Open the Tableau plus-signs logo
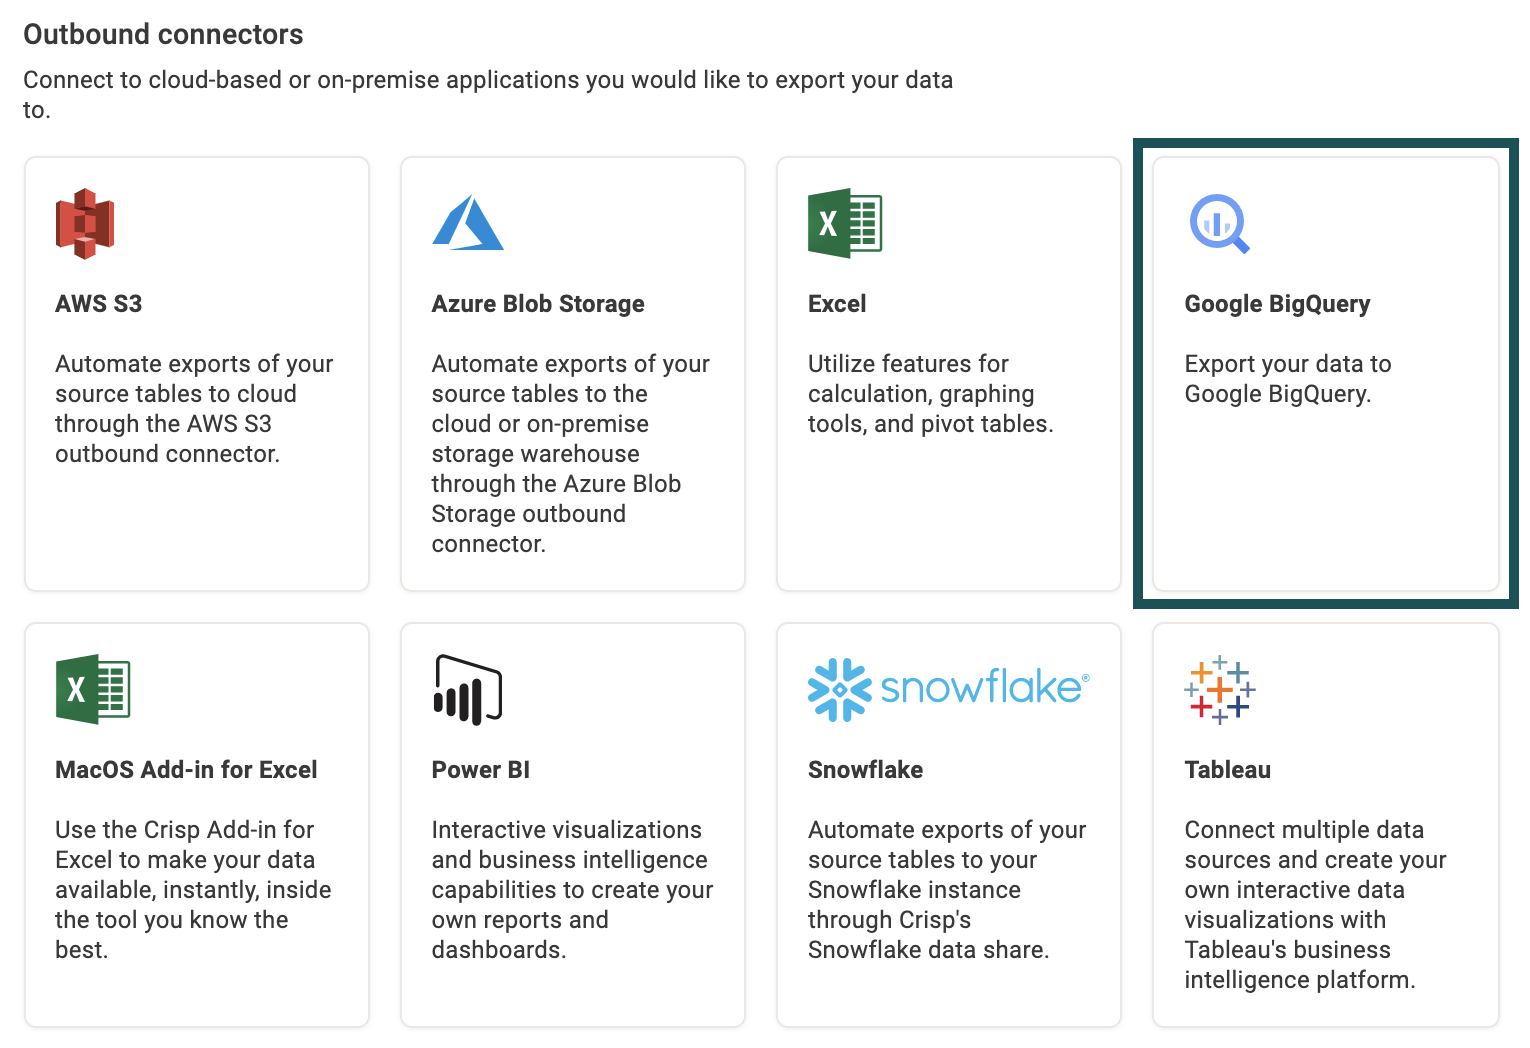This screenshot has height=1048, width=1530. point(1220,690)
